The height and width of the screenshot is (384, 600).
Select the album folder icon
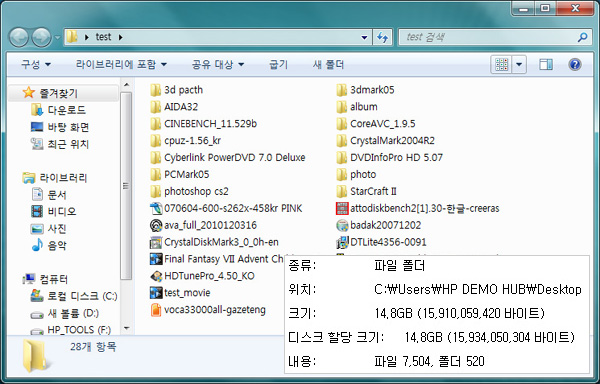(x=342, y=107)
